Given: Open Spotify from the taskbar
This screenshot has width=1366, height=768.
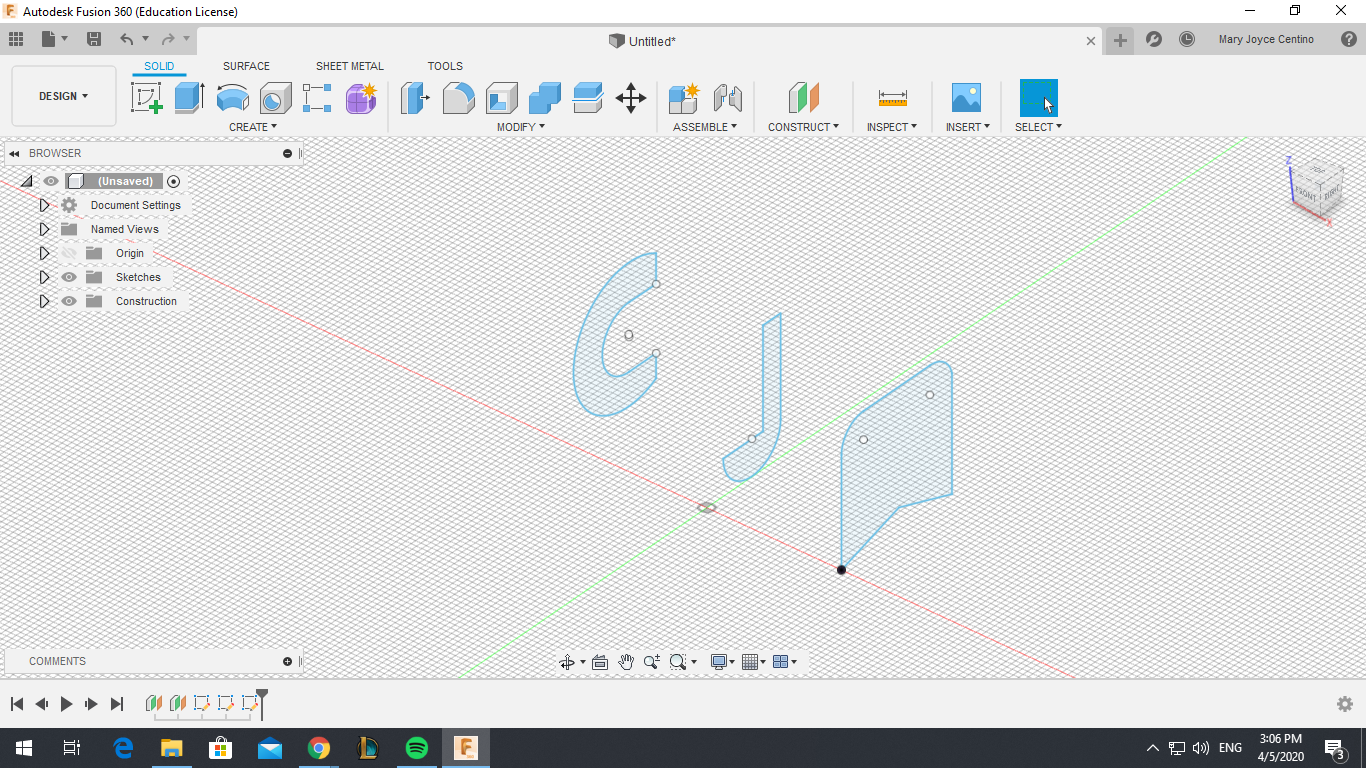Looking at the screenshot, I should 417,747.
